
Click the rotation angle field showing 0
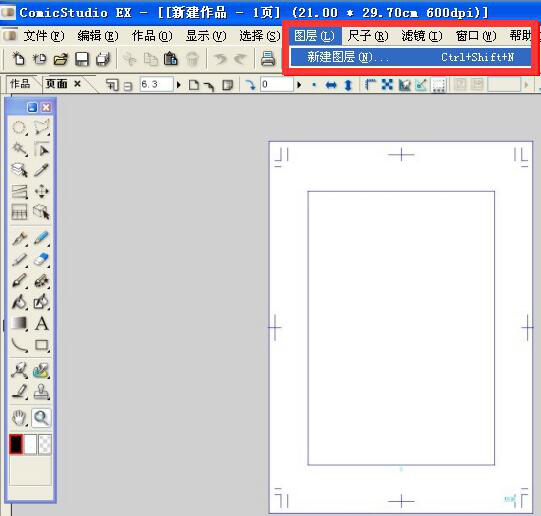(x=277, y=85)
